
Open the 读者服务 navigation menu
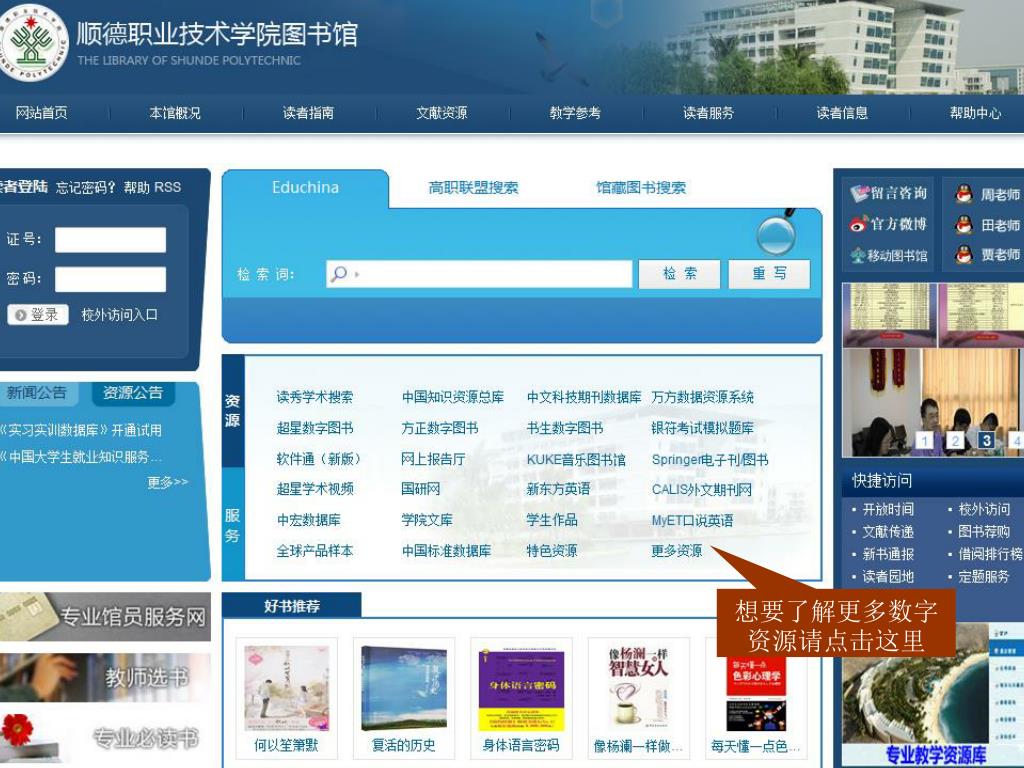point(709,112)
